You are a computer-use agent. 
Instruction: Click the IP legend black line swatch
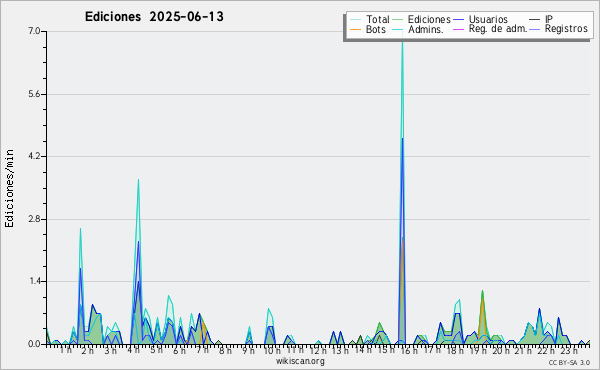[535, 20]
